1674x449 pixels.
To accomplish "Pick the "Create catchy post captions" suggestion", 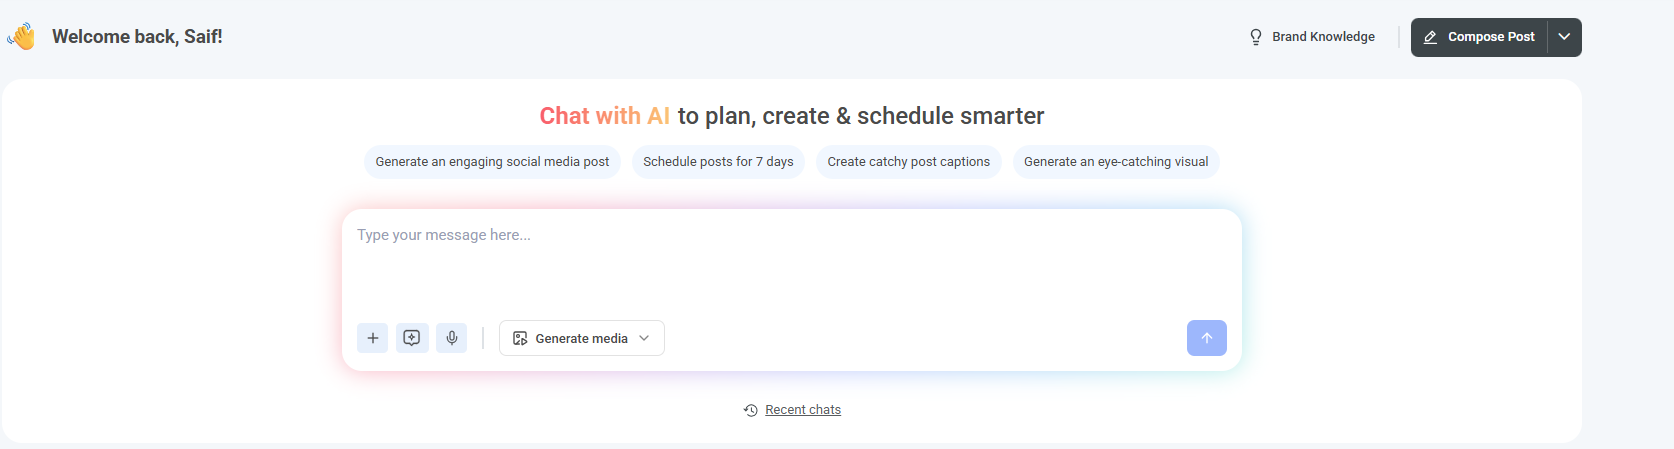I will point(908,162).
